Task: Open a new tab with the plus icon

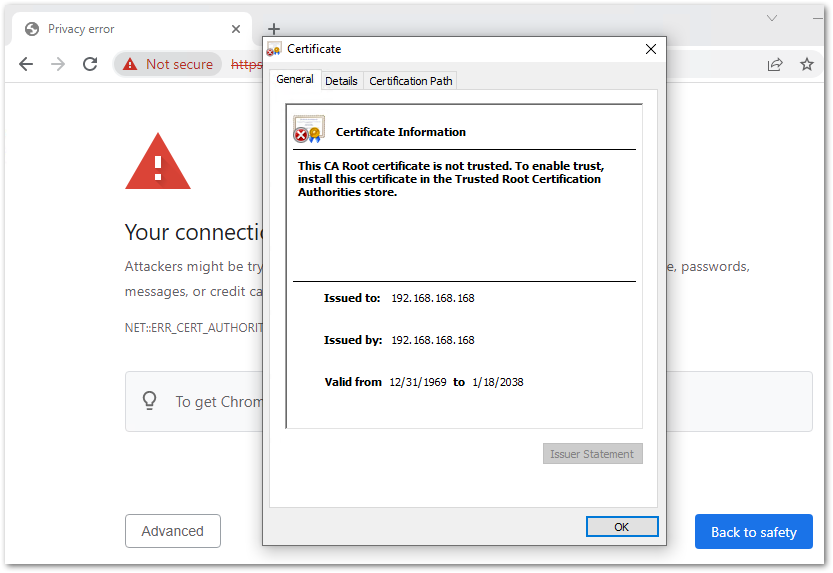Action: [x=274, y=29]
